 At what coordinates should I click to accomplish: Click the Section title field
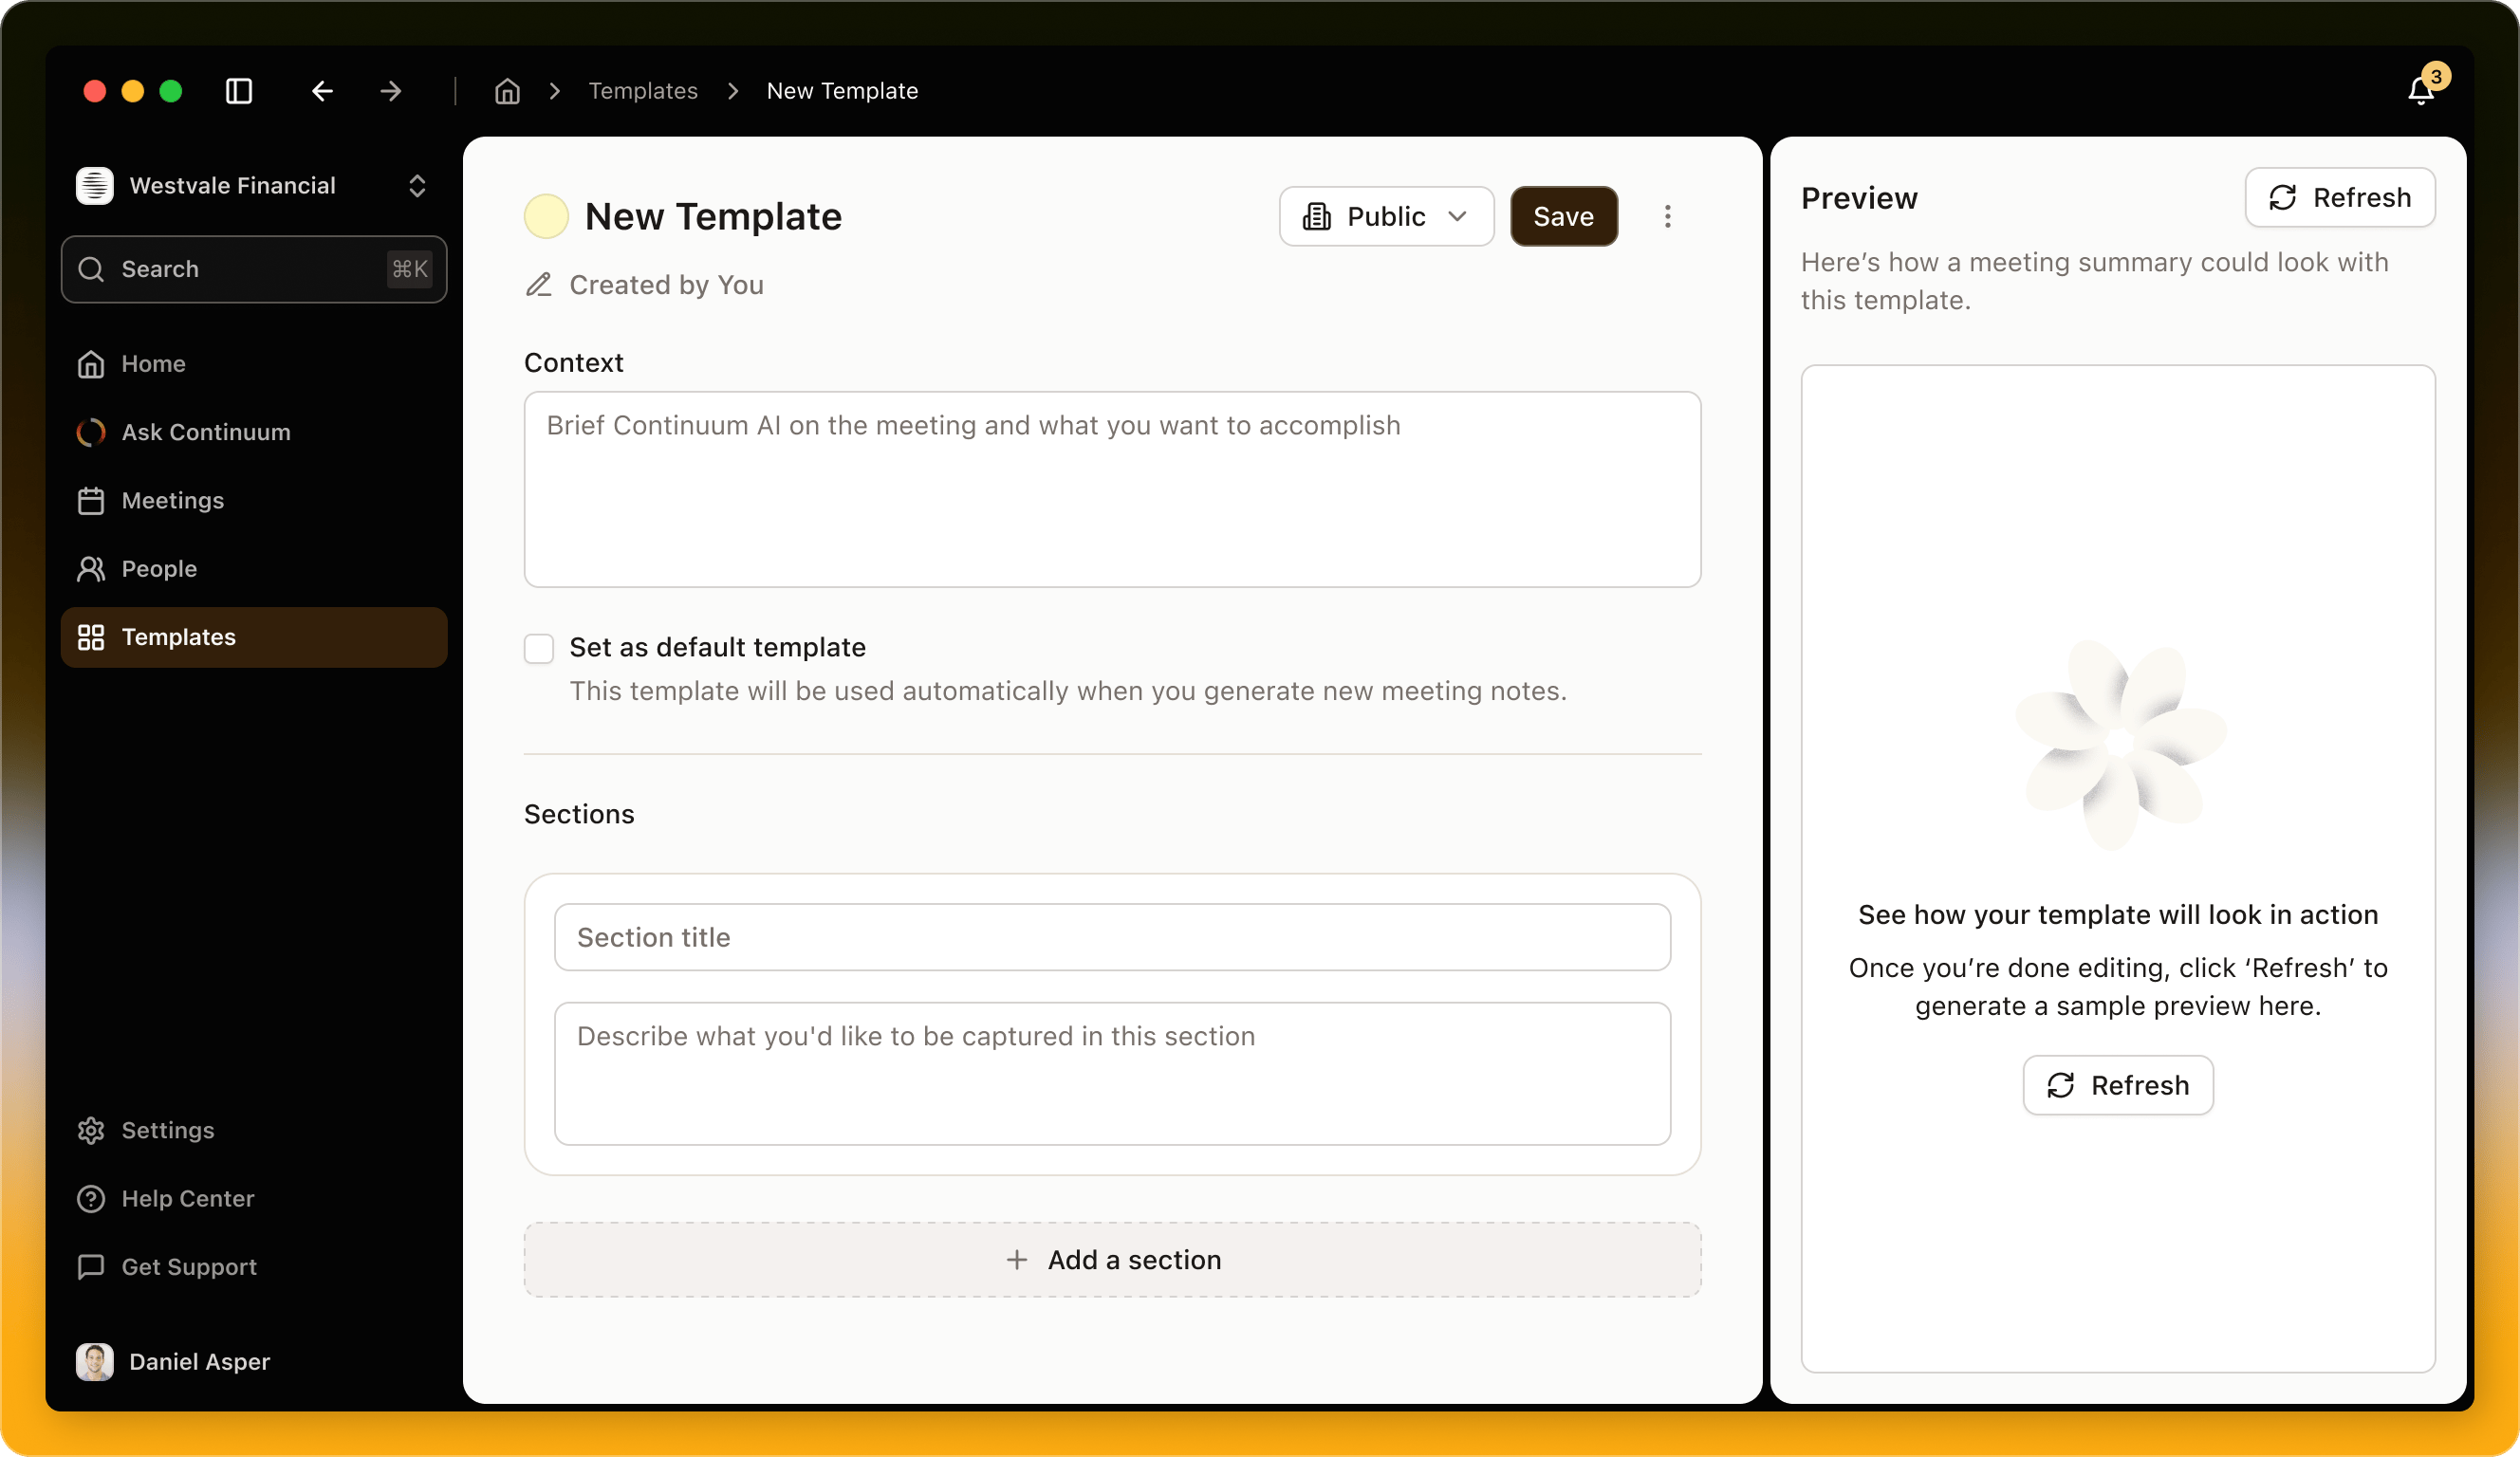tap(1112, 937)
